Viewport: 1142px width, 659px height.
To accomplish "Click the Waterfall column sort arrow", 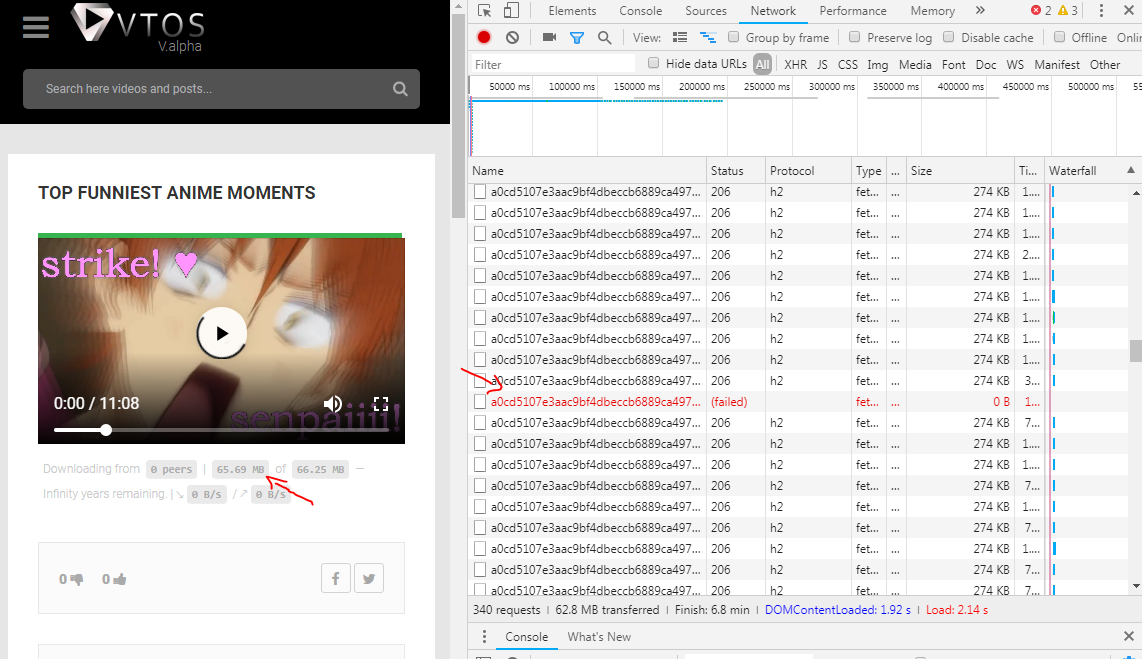I will (x=1130, y=170).
